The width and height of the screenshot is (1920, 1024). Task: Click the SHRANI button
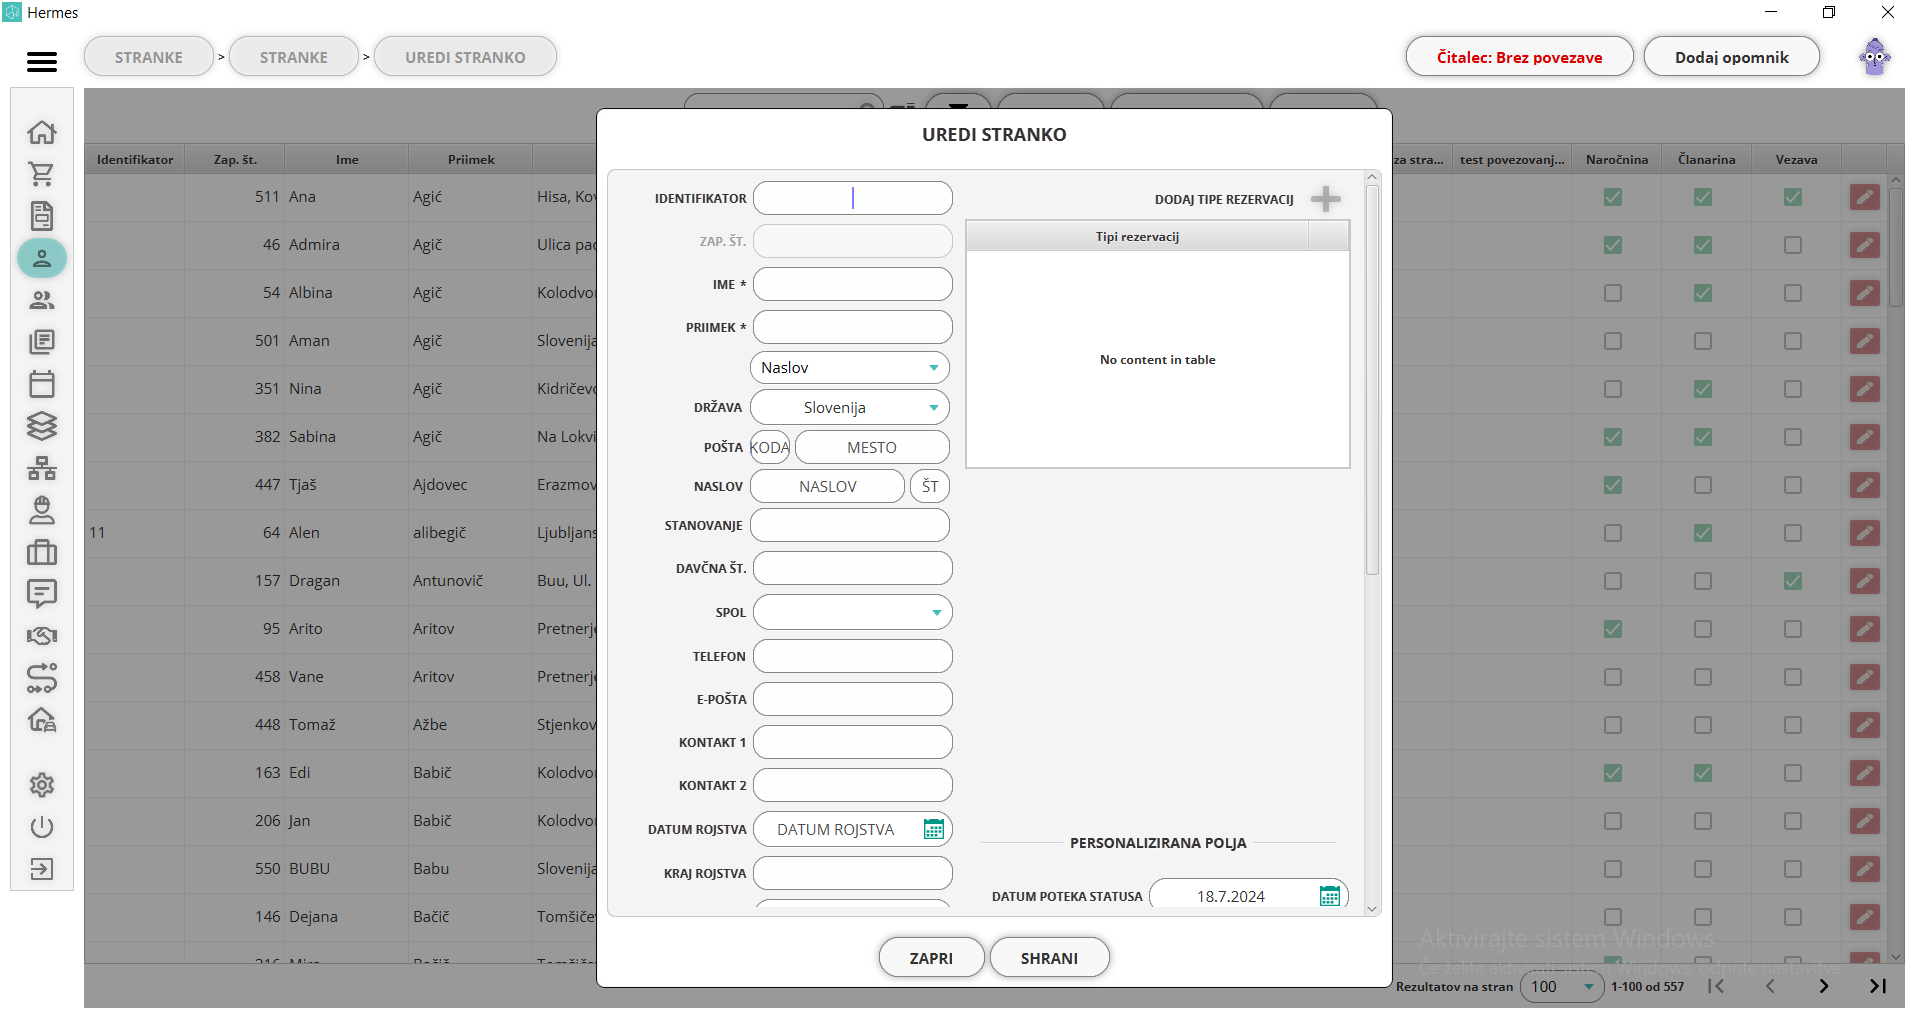pos(1049,958)
